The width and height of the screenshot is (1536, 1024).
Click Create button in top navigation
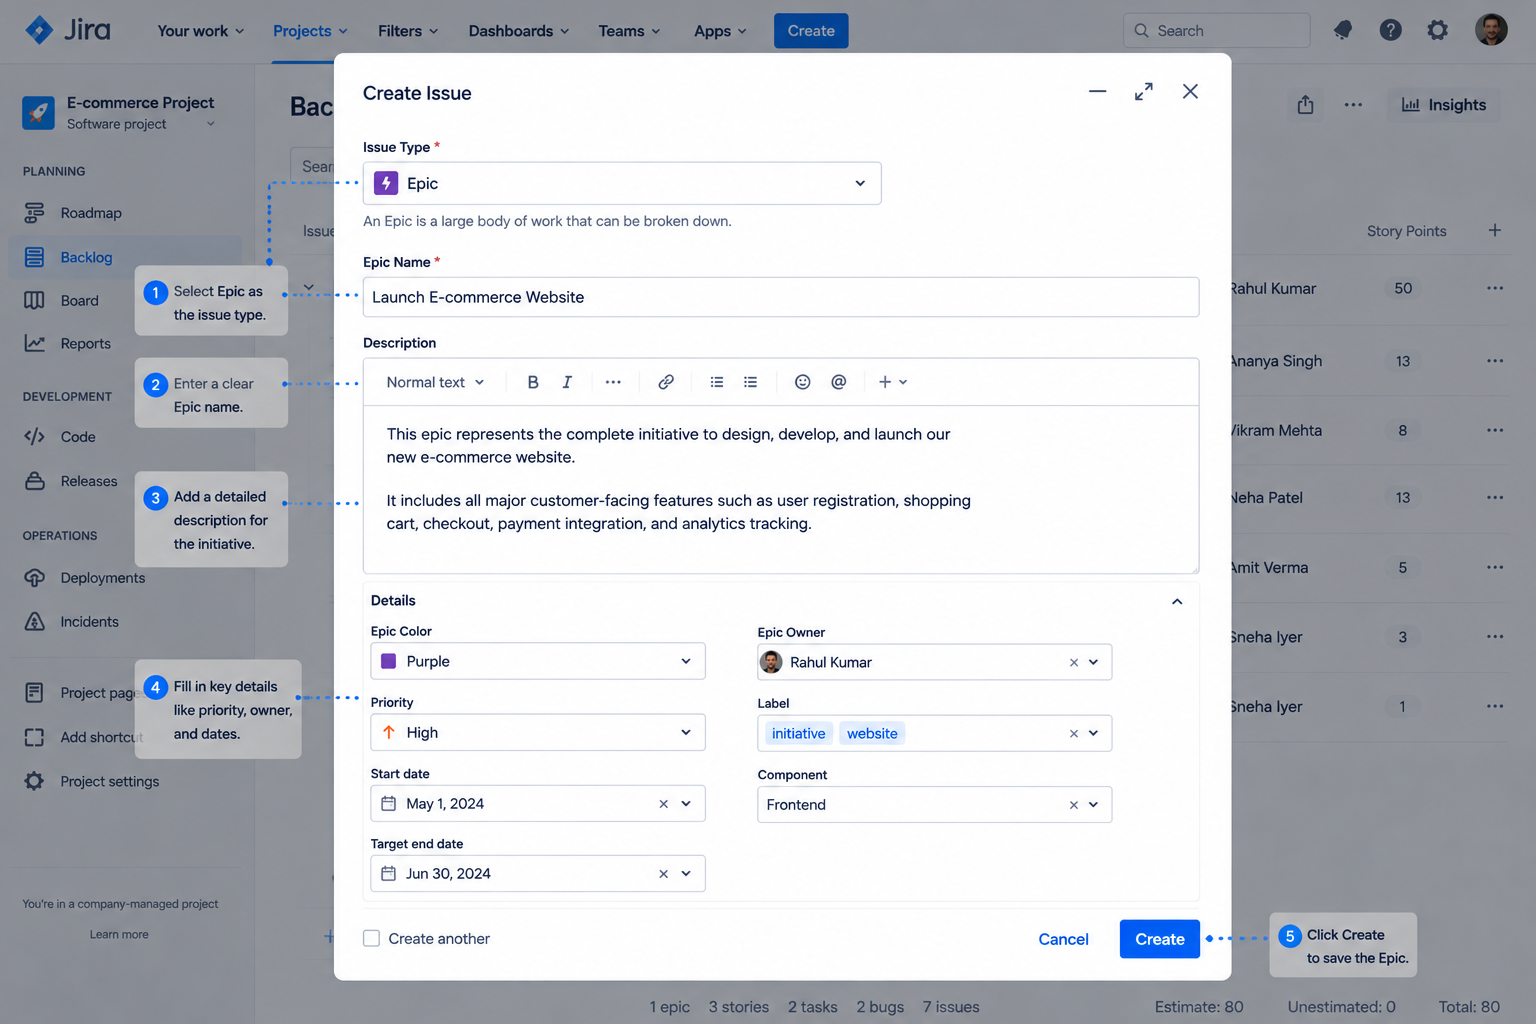coord(811,31)
